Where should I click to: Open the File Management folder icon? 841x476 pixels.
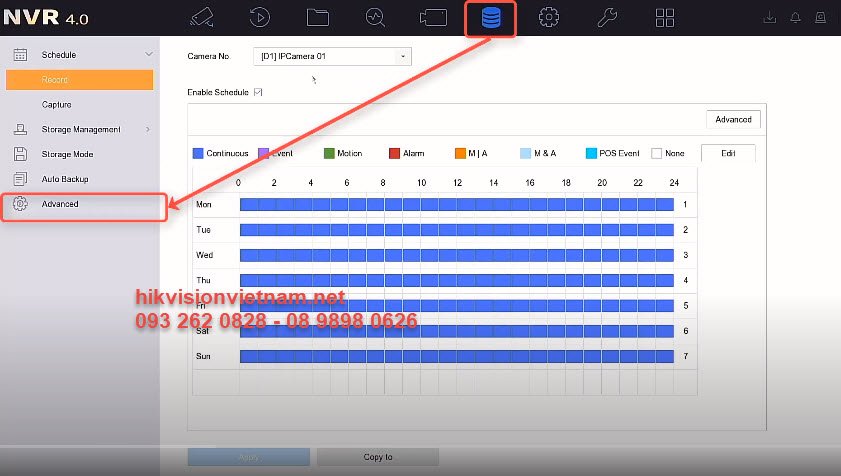coord(318,17)
